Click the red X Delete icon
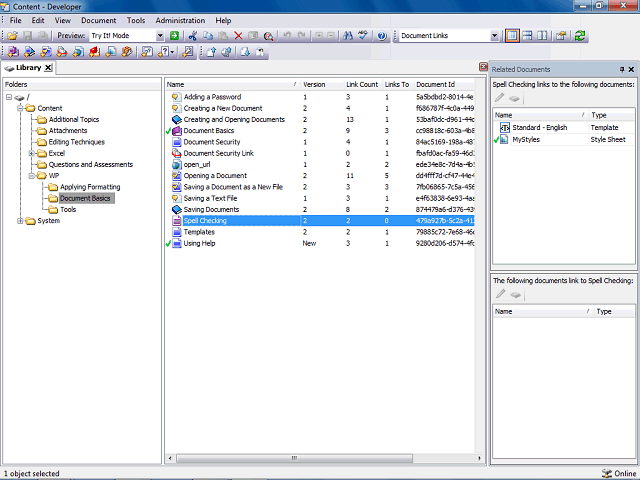This screenshot has height=480, width=640. pyautogui.click(x=238, y=36)
